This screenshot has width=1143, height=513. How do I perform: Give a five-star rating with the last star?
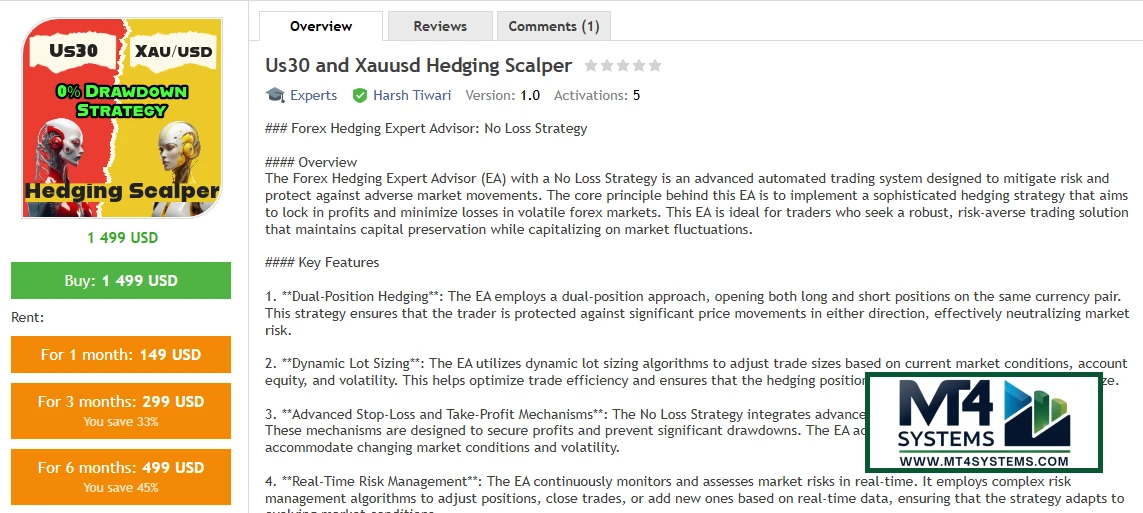[x=655, y=66]
